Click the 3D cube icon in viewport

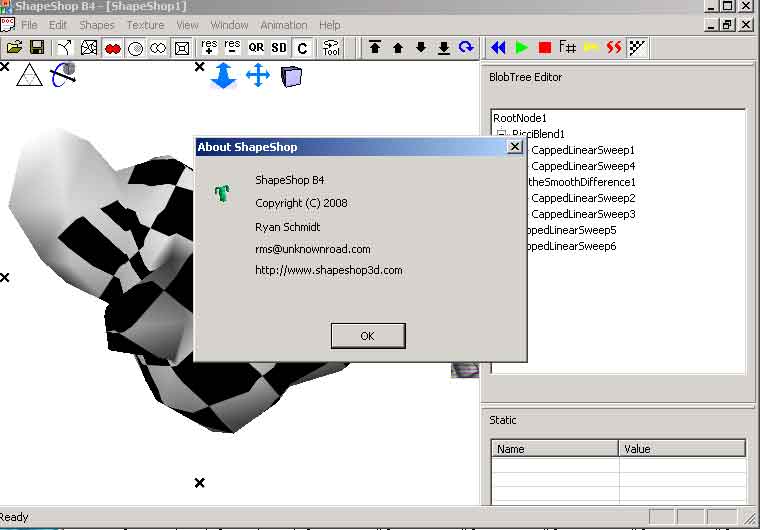click(291, 76)
